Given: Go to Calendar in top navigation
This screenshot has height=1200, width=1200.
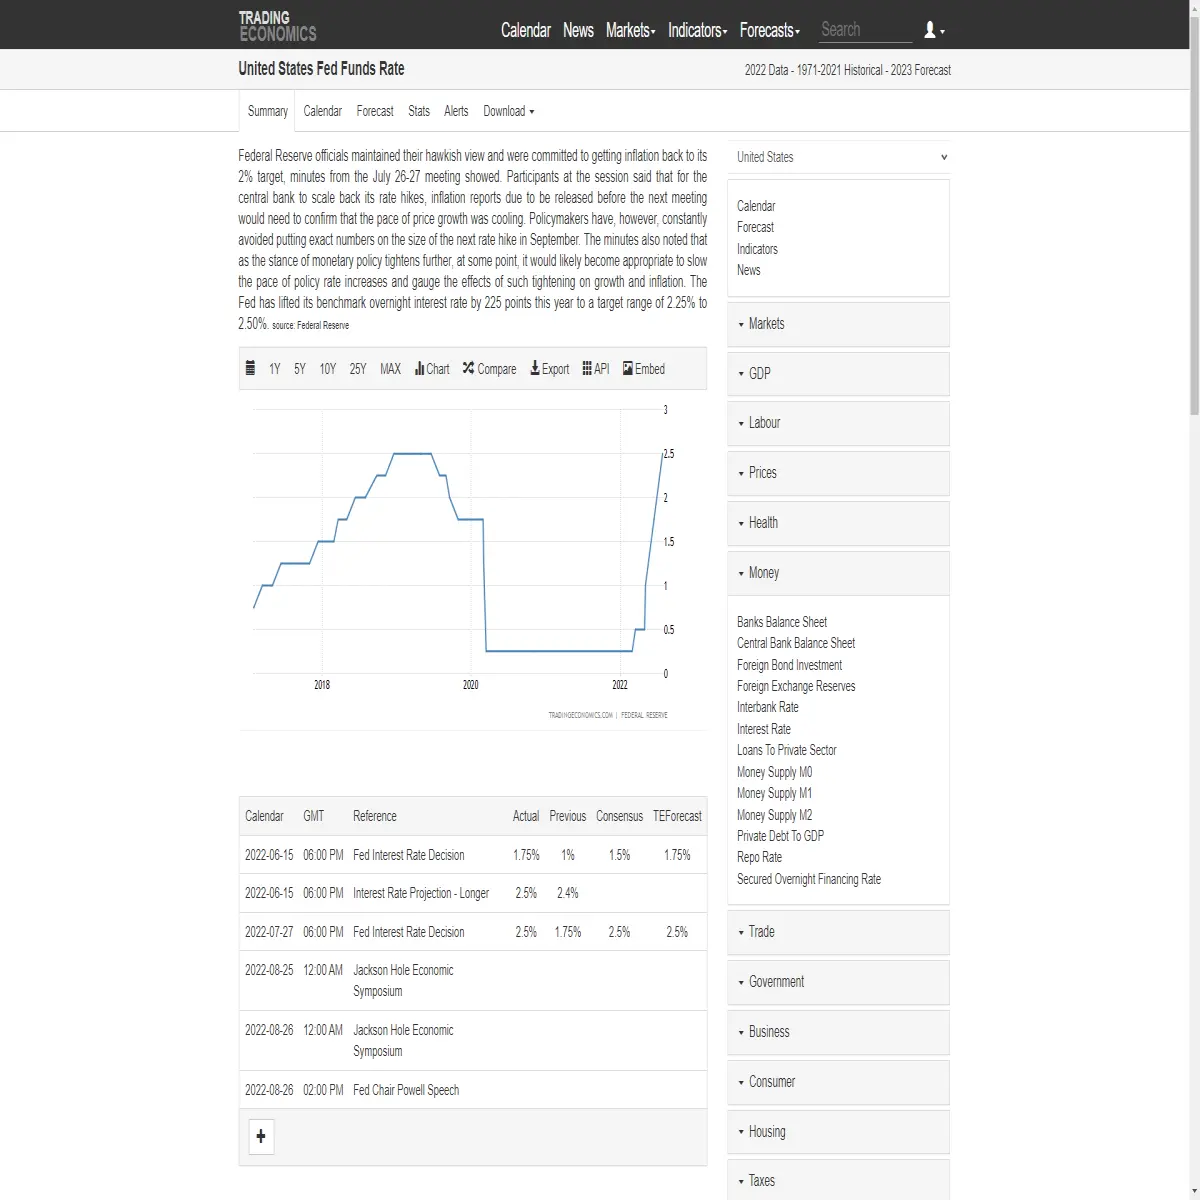Looking at the screenshot, I should [526, 30].
